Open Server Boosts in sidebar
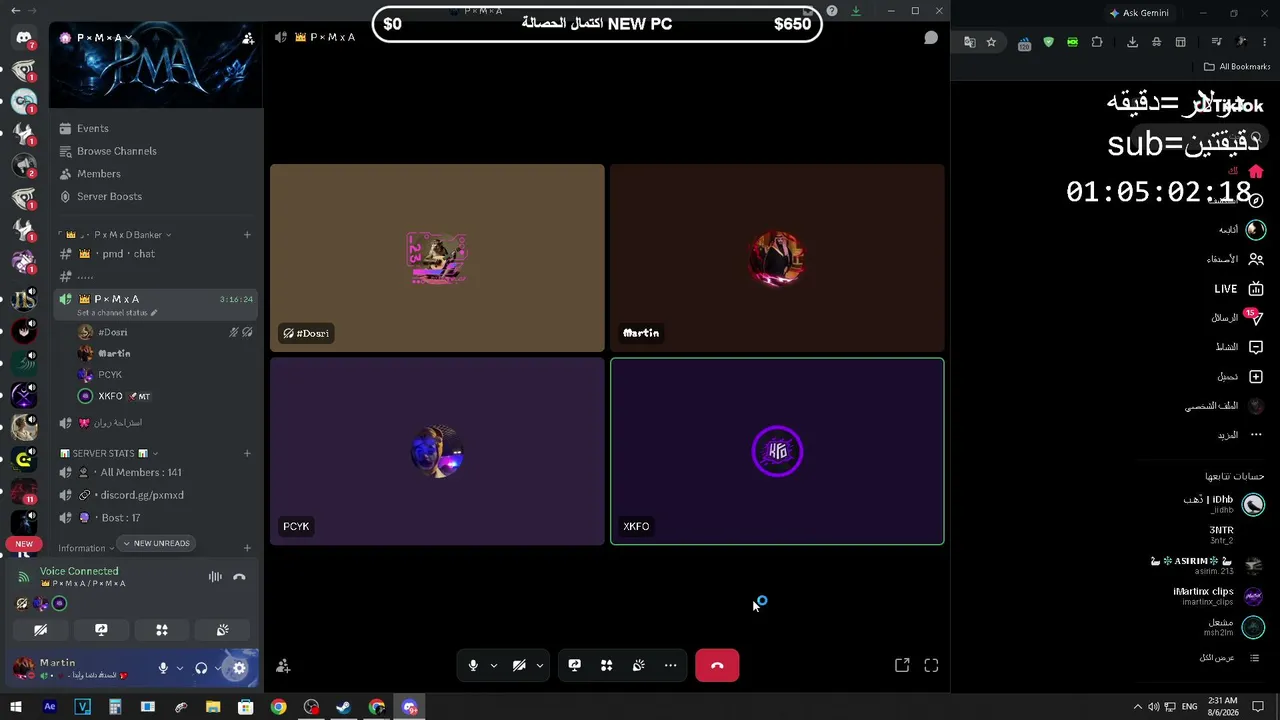 coord(109,197)
